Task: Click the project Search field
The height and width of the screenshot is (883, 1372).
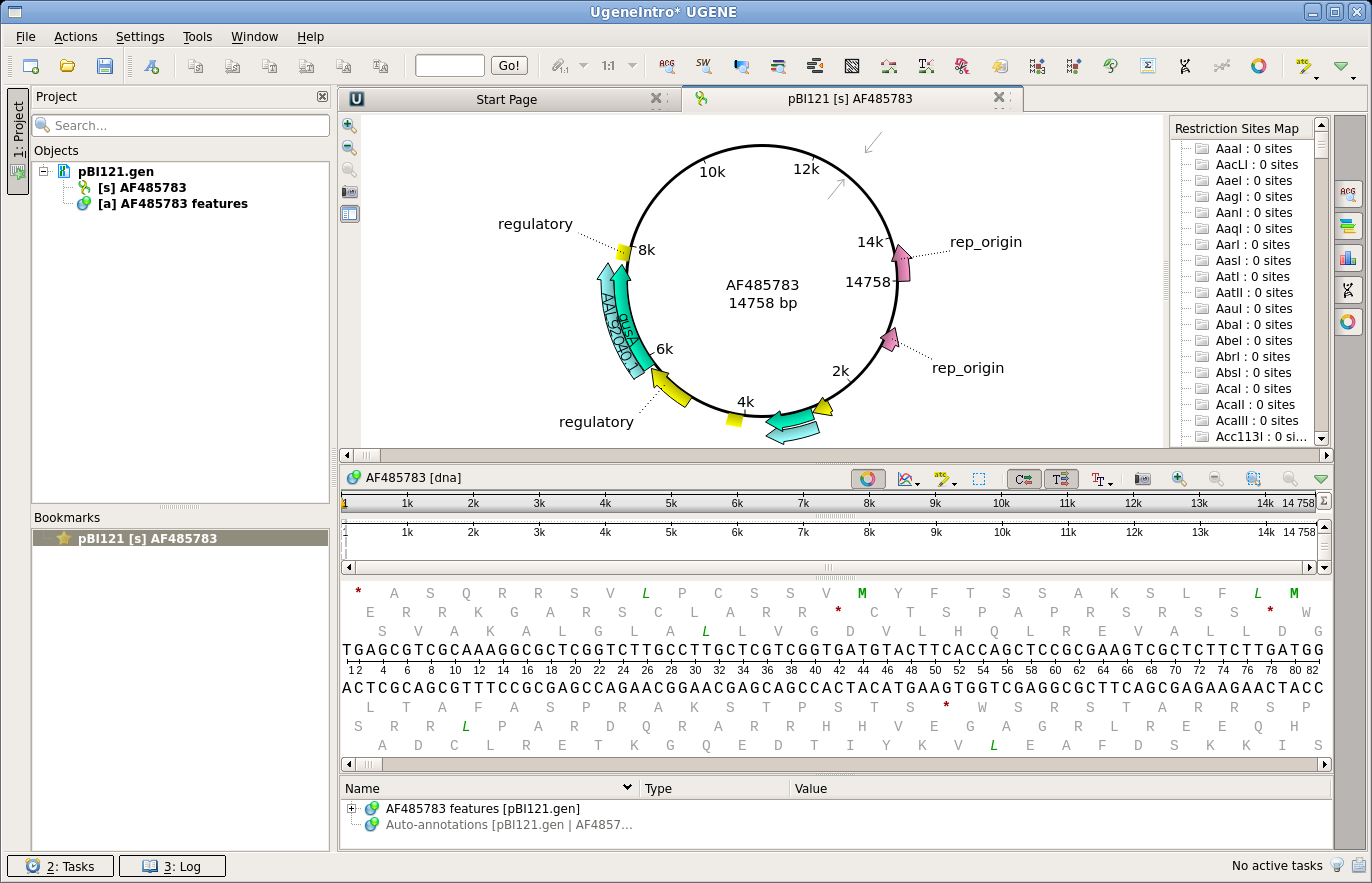Action: [x=181, y=125]
